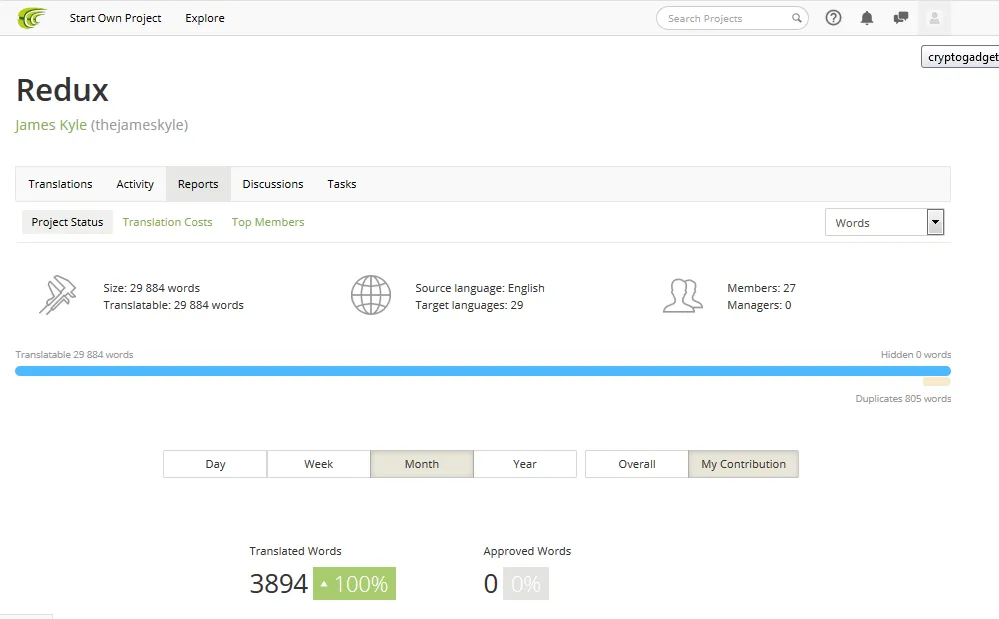Click the grey 0% badge
The image size is (999, 619).
click(526, 583)
